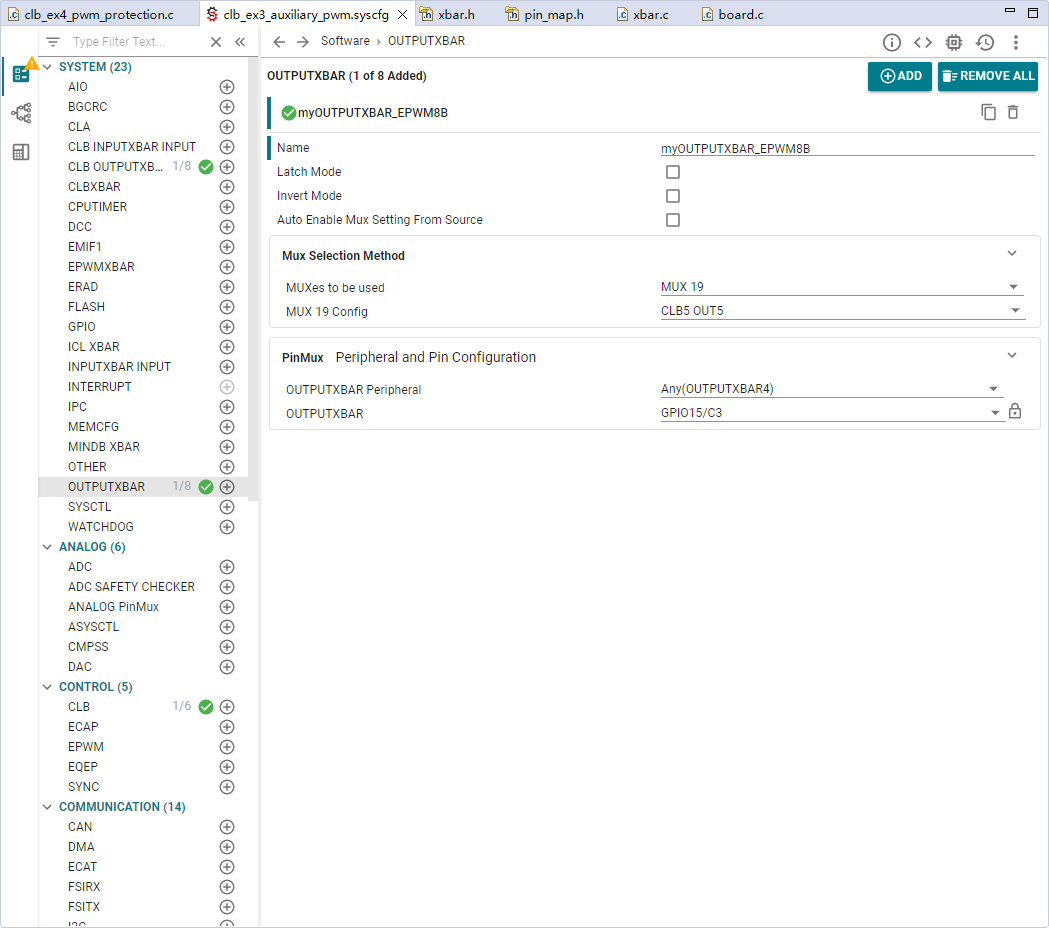Edit the Name field myOUTPUTXBAR_EPWM8B
Image resolution: width=1049 pixels, height=928 pixels.
848,149
